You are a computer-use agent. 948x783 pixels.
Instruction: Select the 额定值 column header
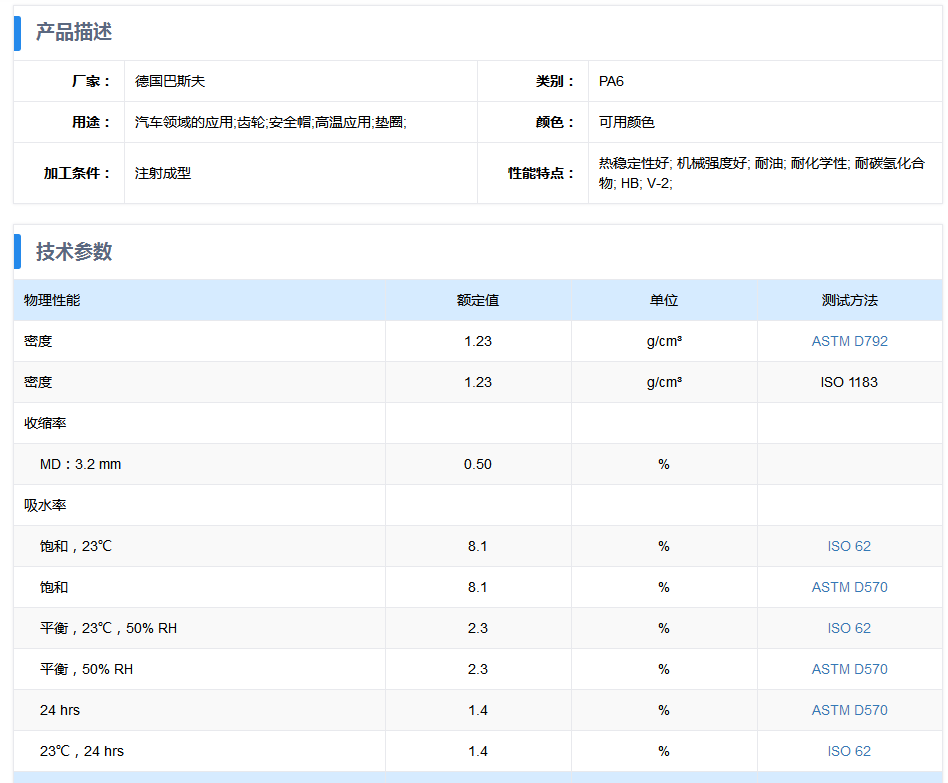tap(478, 300)
